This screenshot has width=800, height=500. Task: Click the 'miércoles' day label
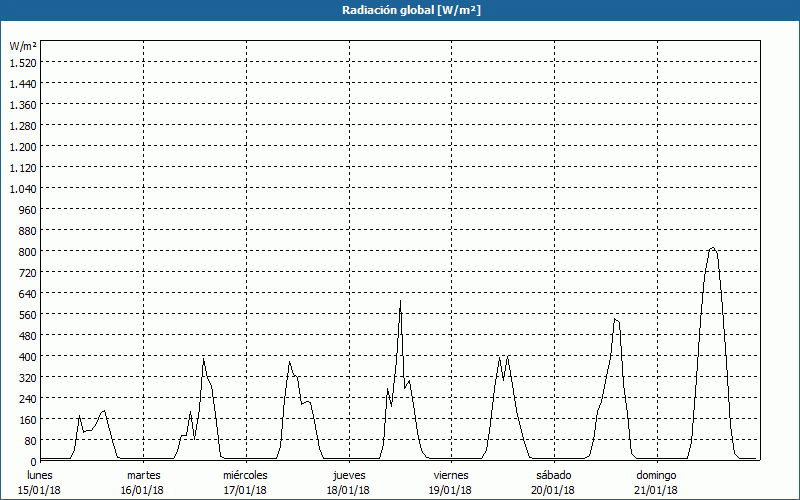click(x=245, y=475)
